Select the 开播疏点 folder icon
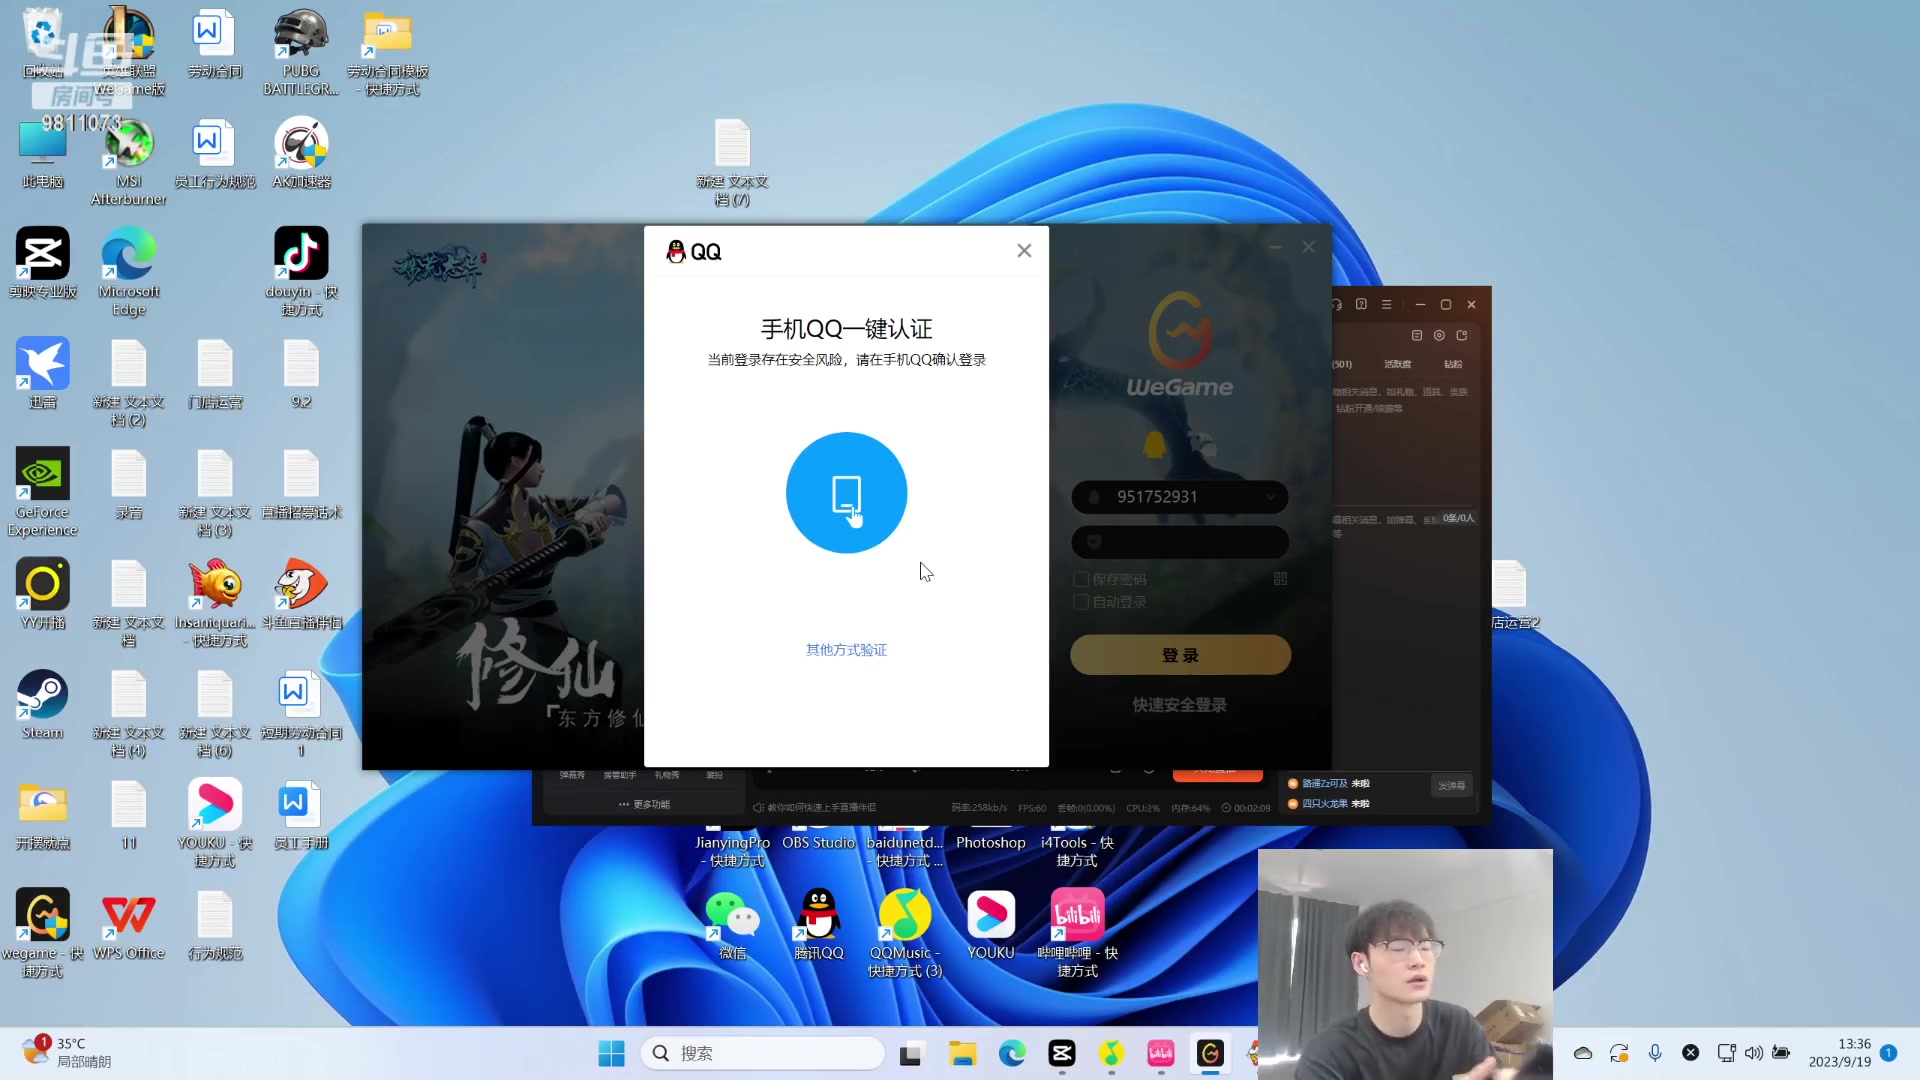Screen dimensions: 1920x1080 coord(42,815)
